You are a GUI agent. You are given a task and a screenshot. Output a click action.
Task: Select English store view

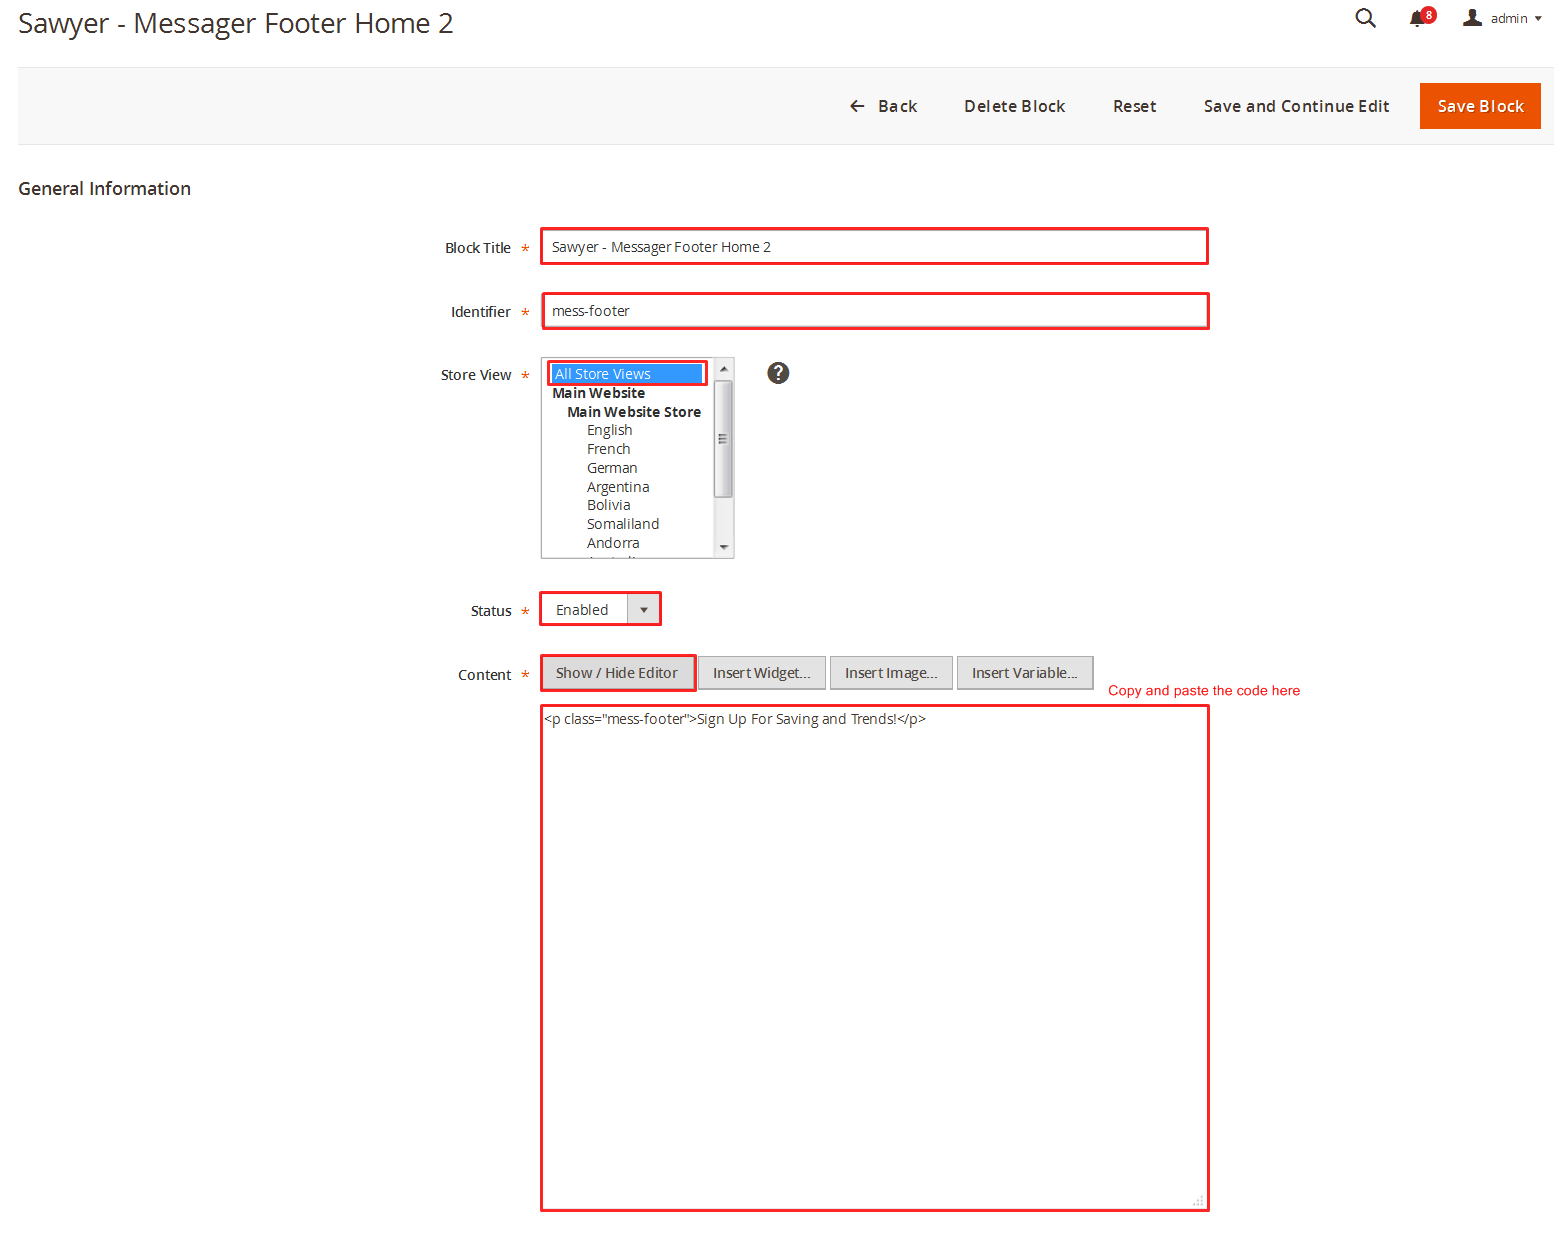[x=609, y=430]
